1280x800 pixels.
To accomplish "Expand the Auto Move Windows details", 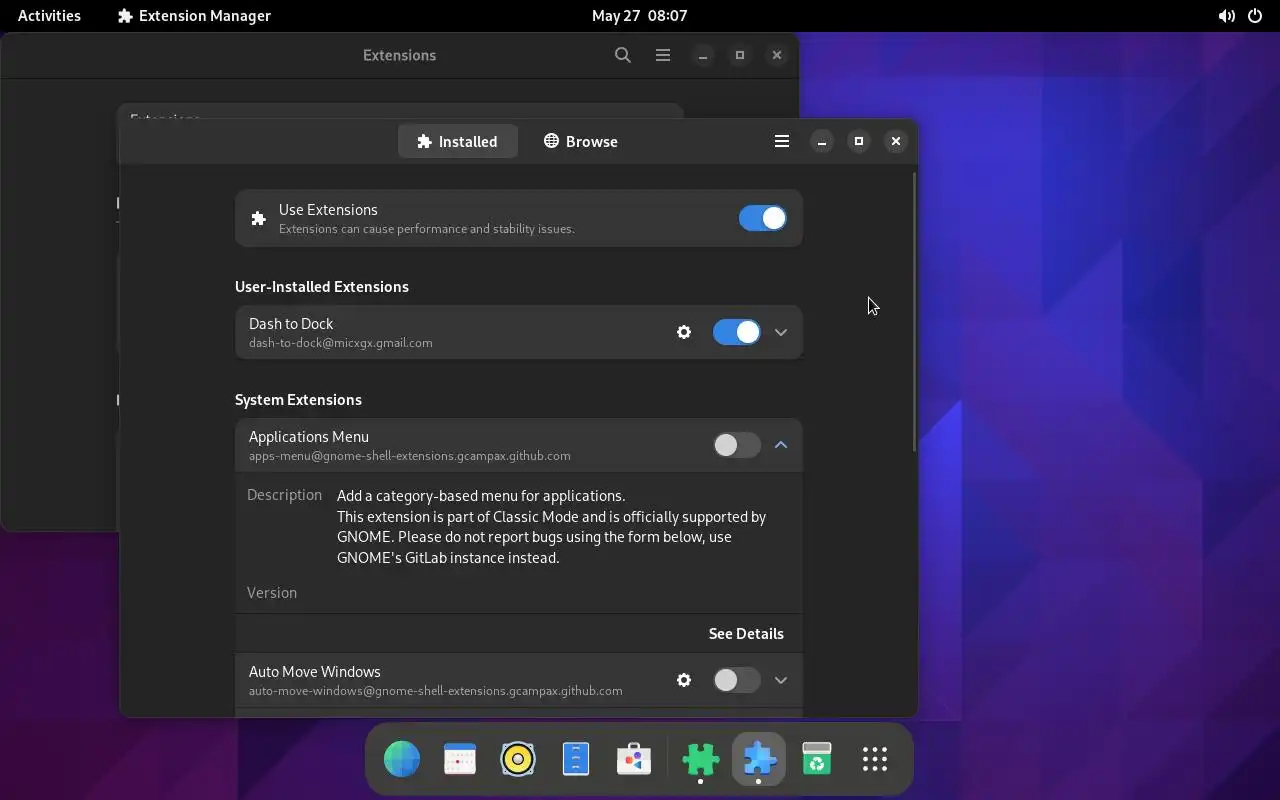I will click(x=781, y=680).
